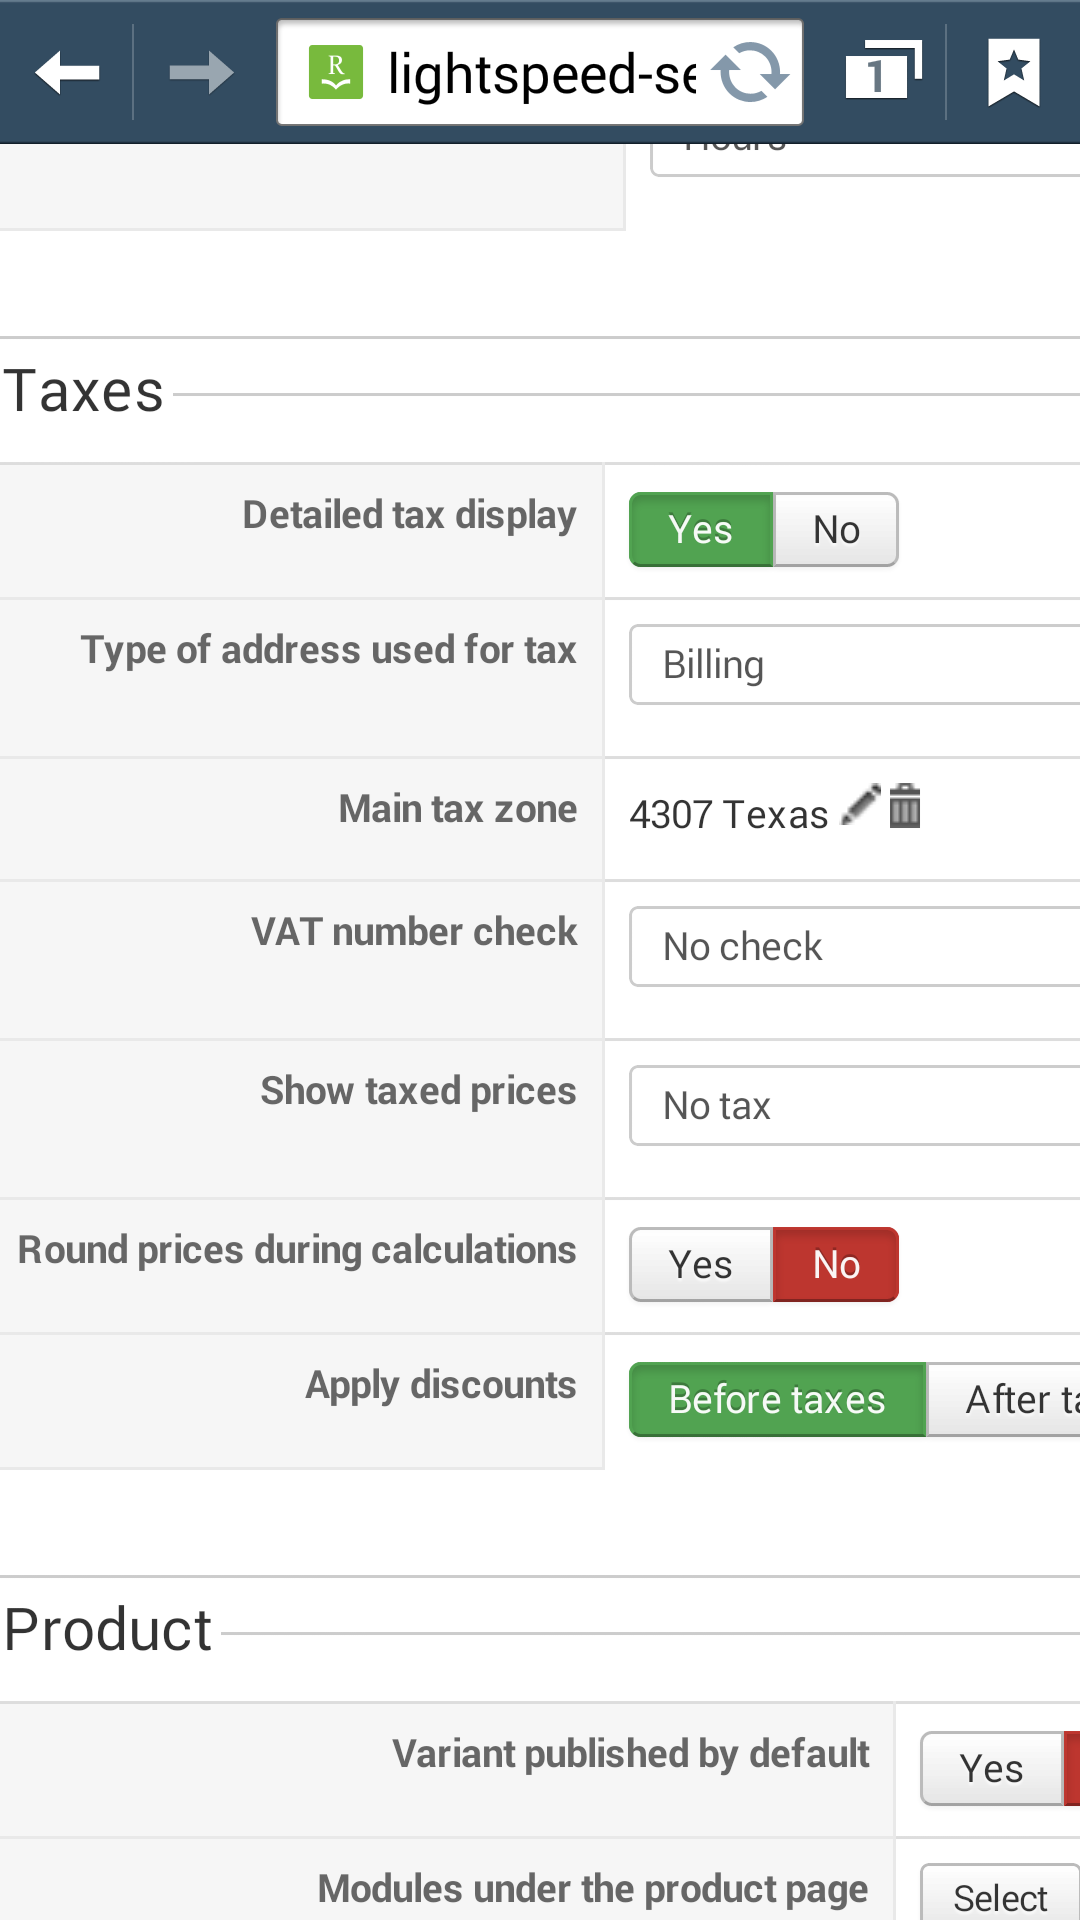
Task: Tap the green site favicon in address bar
Action: click(x=336, y=73)
